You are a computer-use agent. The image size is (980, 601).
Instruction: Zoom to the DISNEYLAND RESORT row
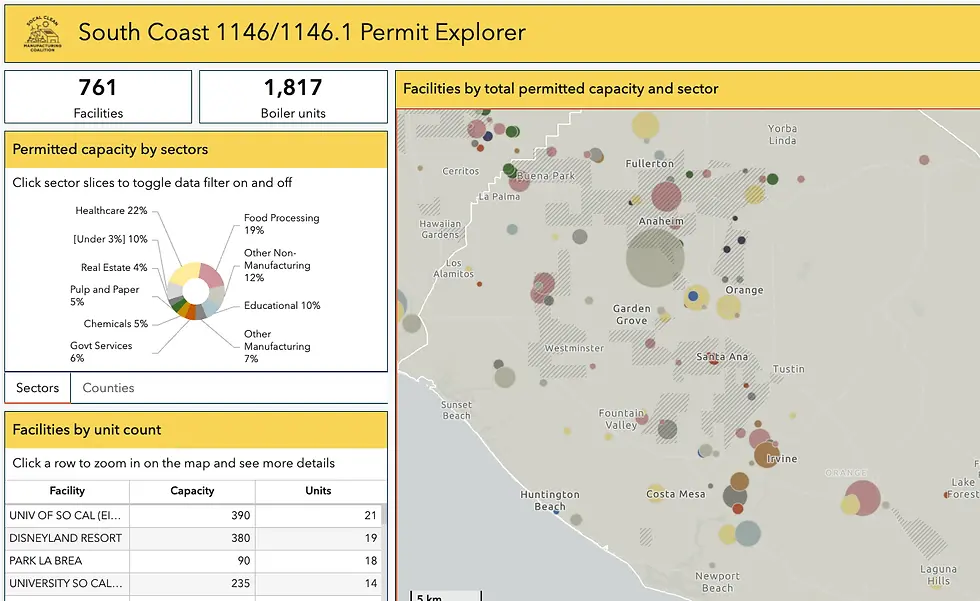click(193, 538)
